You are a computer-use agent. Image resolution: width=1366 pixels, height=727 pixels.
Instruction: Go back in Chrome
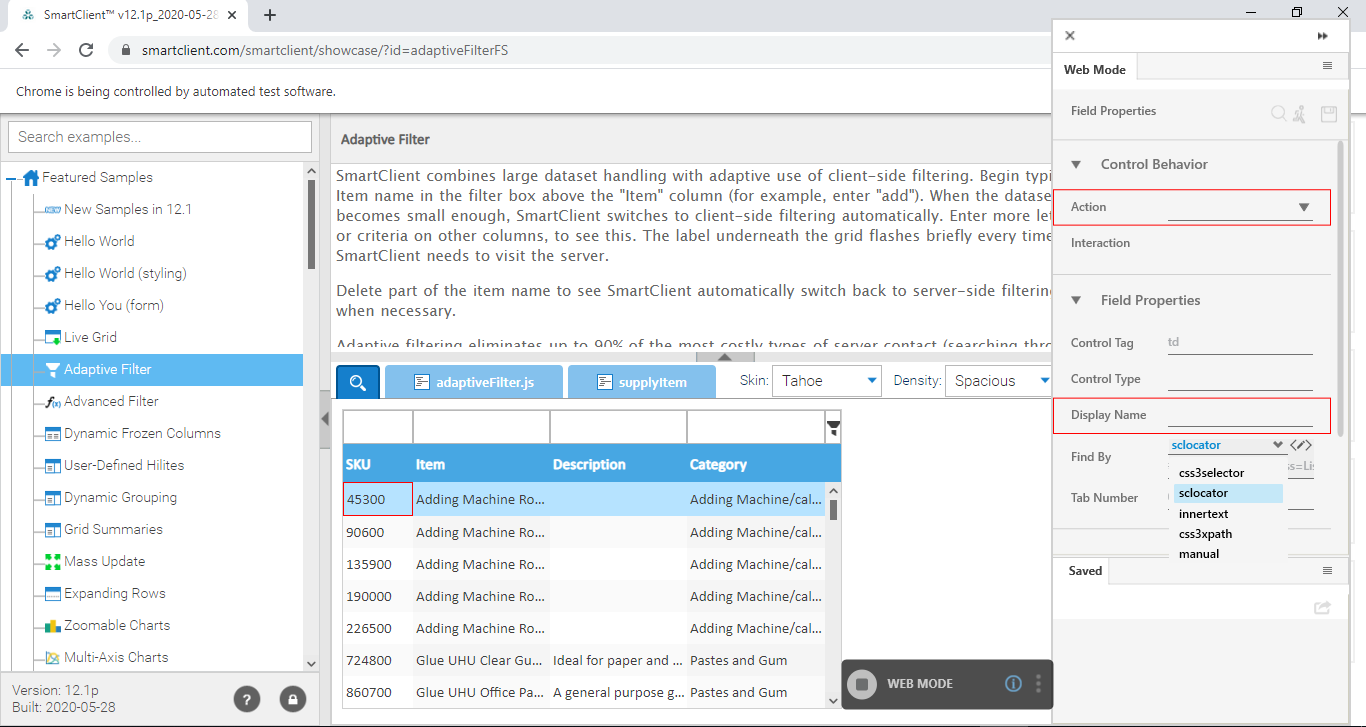[22, 50]
